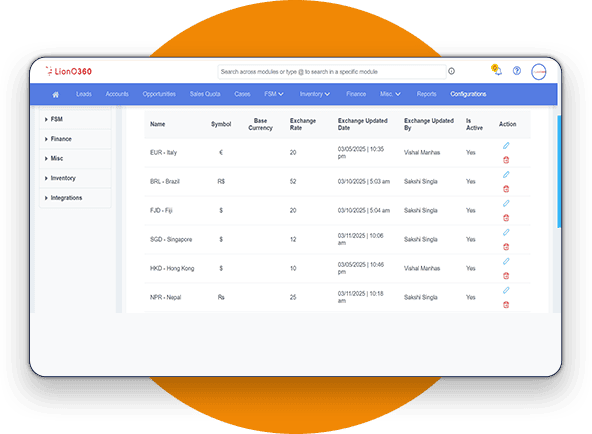Open the FSM dropdown in top navigation
The image size is (592, 434).
click(274, 94)
